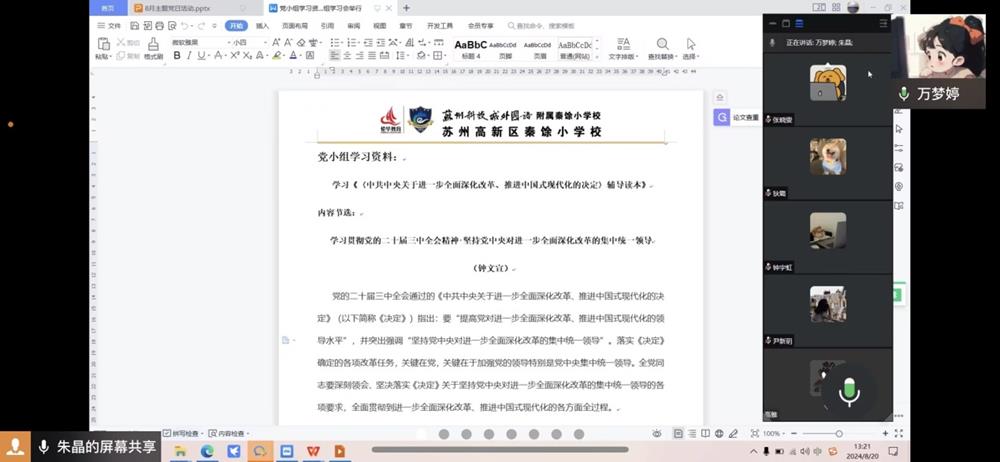This screenshot has height=462, width=1000.
Task: Toggle bold formatting in the ribbon
Action: (177, 56)
